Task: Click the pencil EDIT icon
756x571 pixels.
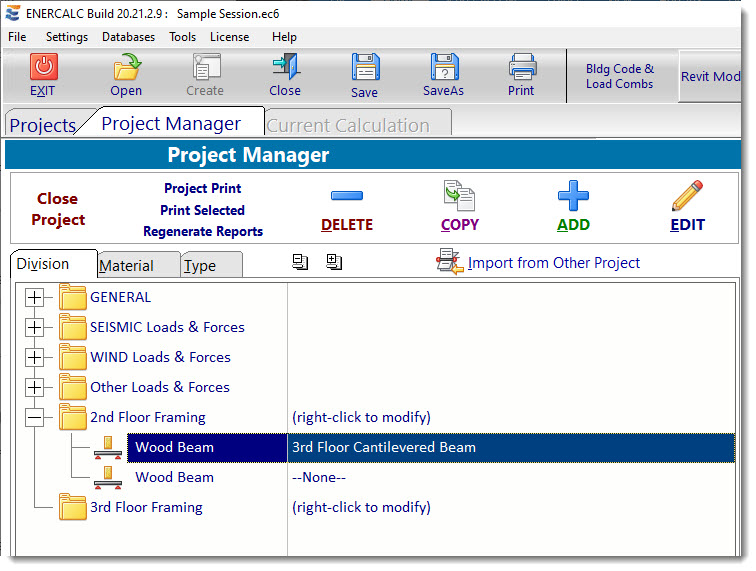Action: coord(687,194)
